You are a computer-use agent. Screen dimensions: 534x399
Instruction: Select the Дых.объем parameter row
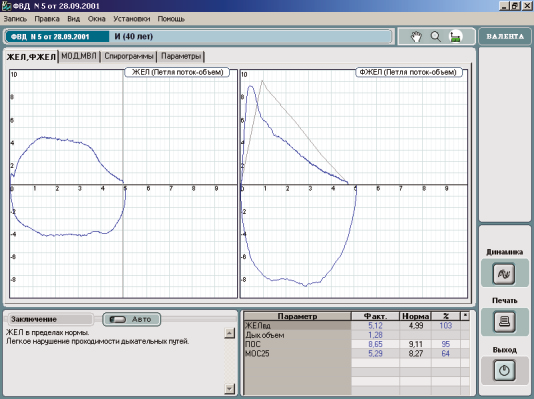[x=357, y=335]
